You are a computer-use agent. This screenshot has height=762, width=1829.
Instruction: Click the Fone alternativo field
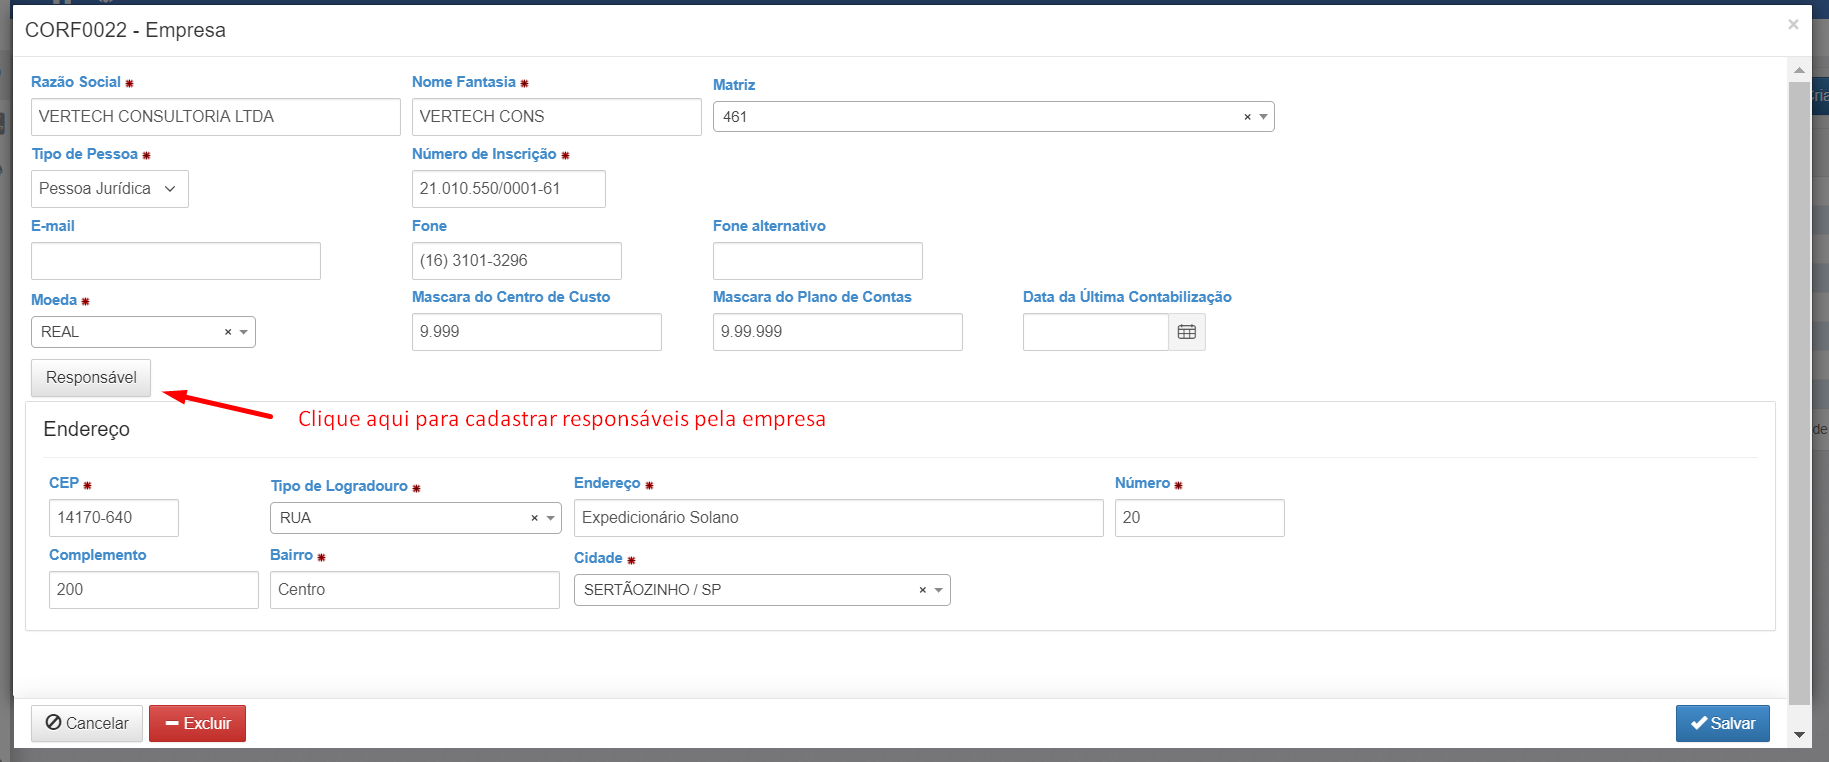click(x=818, y=261)
